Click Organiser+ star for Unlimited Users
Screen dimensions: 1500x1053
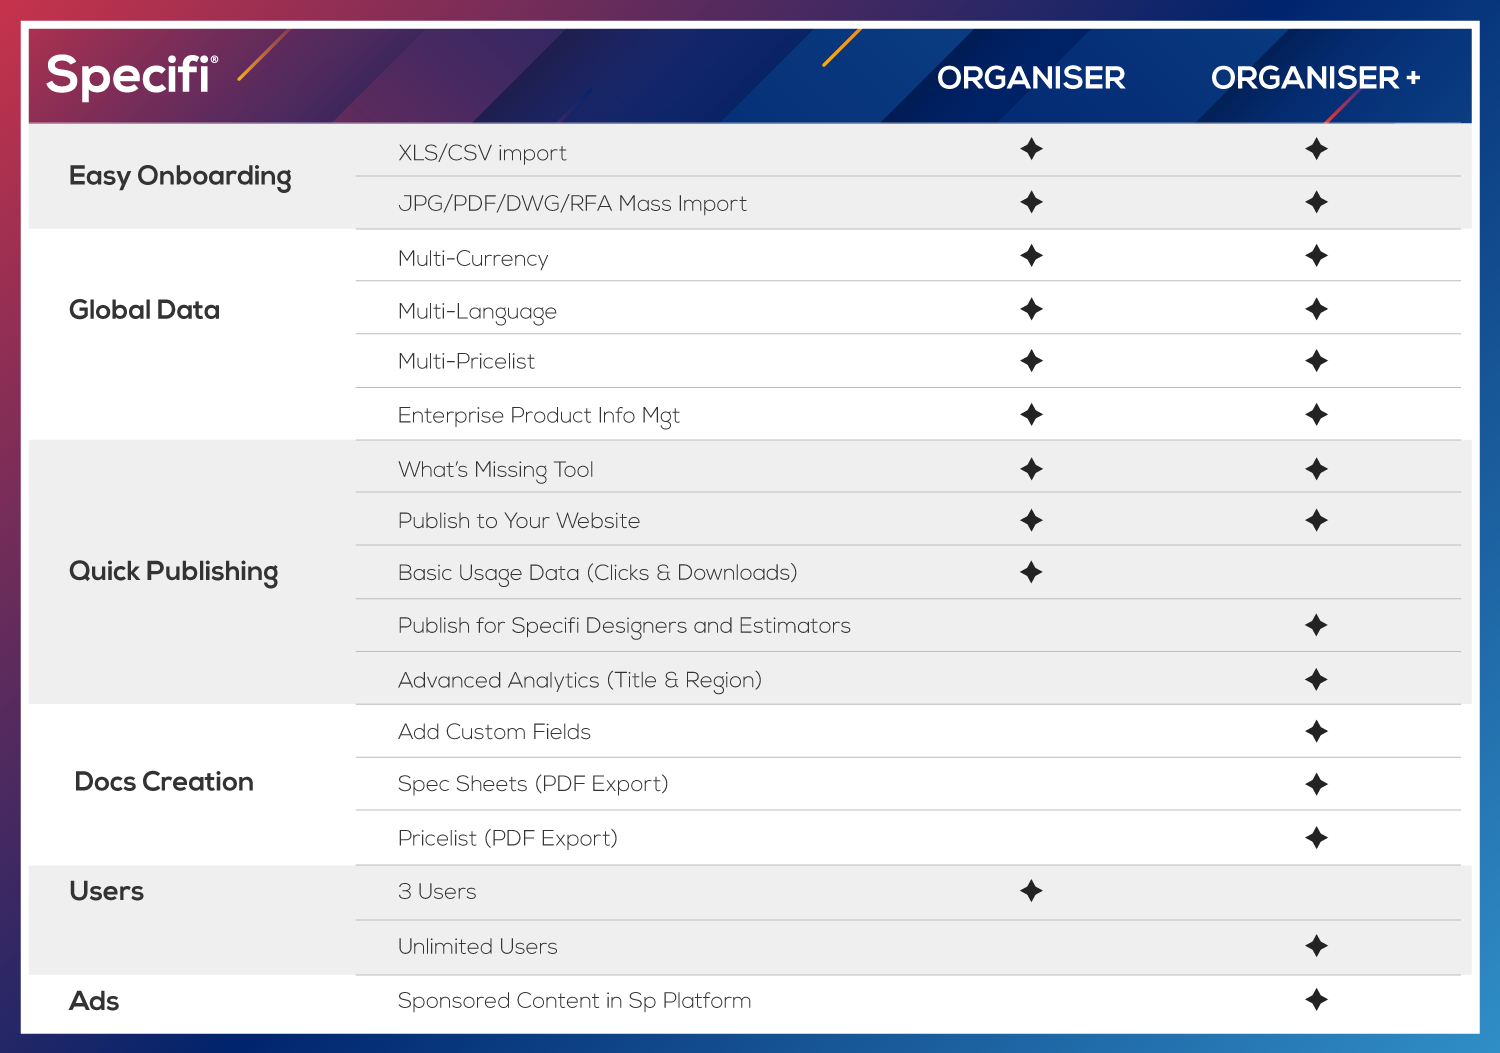coord(1316,945)
